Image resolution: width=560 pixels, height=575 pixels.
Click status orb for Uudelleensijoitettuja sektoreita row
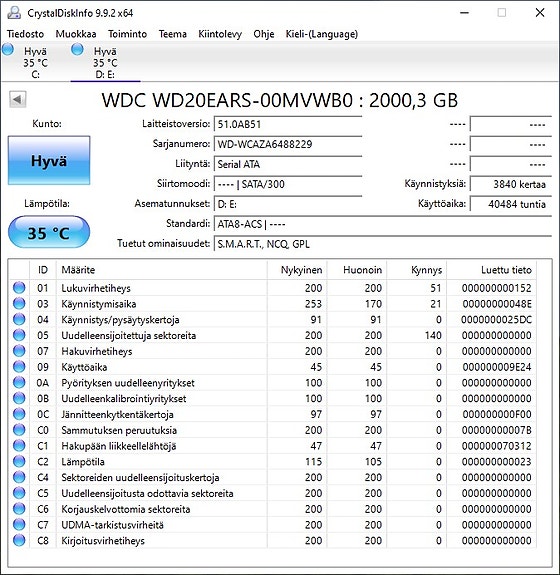[19, 335]
